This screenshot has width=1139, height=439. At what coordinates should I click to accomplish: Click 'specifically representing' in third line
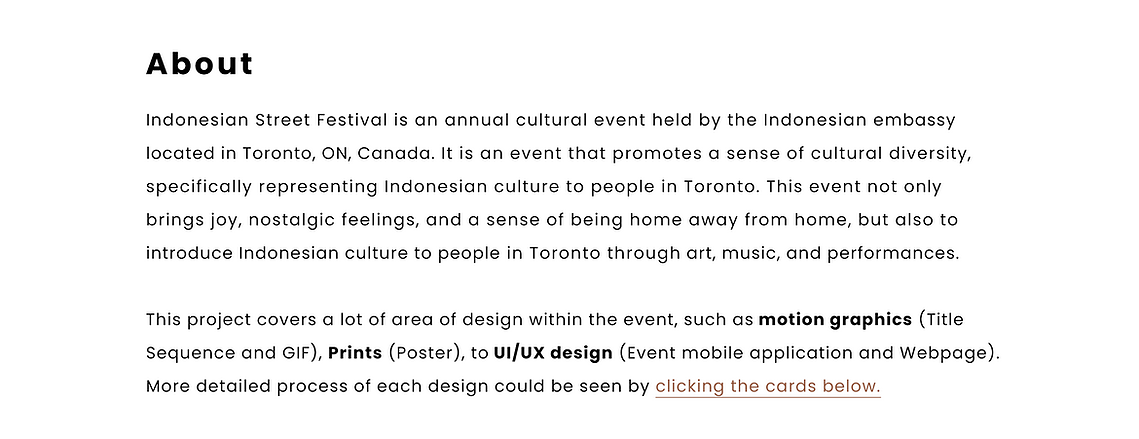262,187
